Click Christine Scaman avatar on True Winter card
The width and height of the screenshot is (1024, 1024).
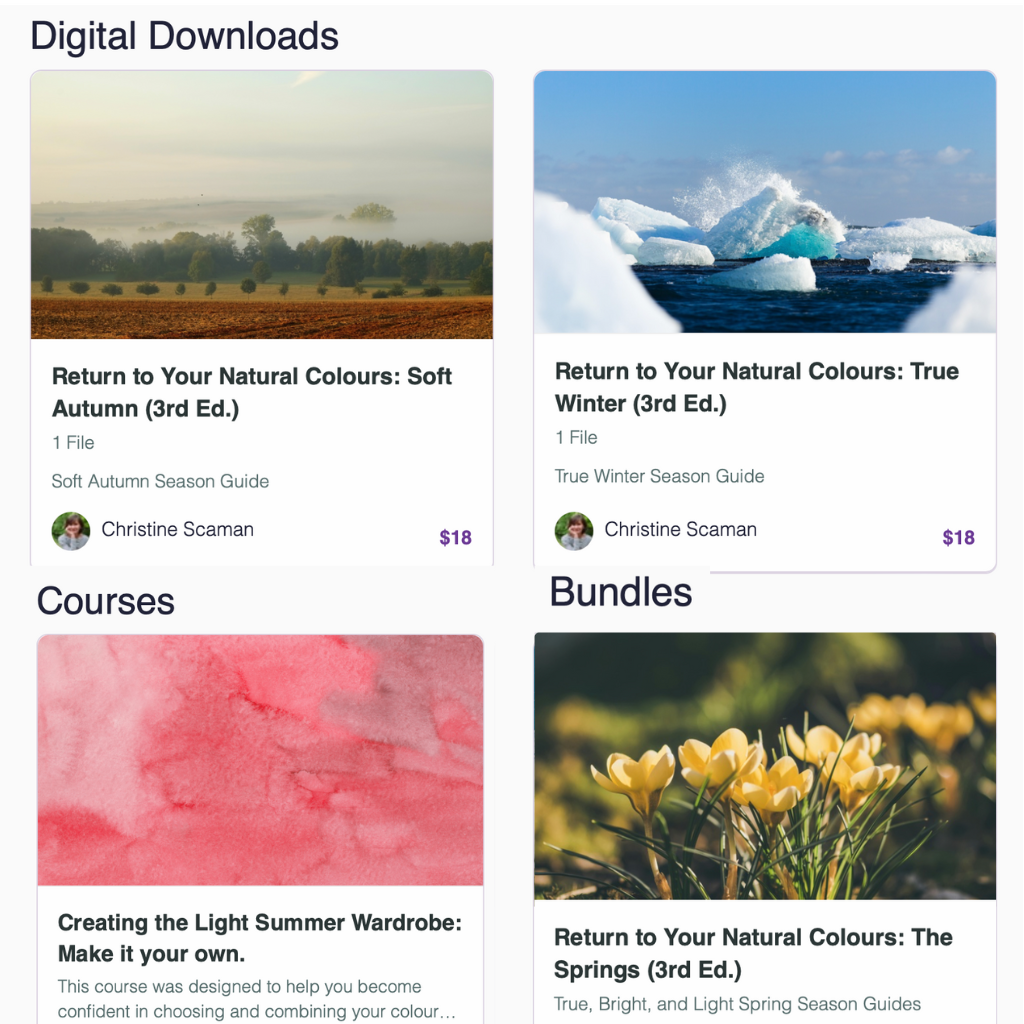[x=574, y=531]
